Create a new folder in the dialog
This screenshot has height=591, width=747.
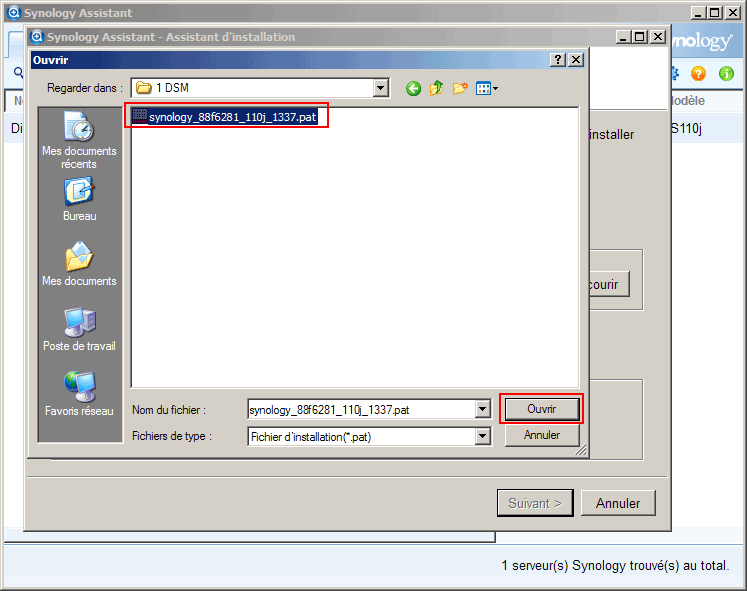click(x=460, y=88)
